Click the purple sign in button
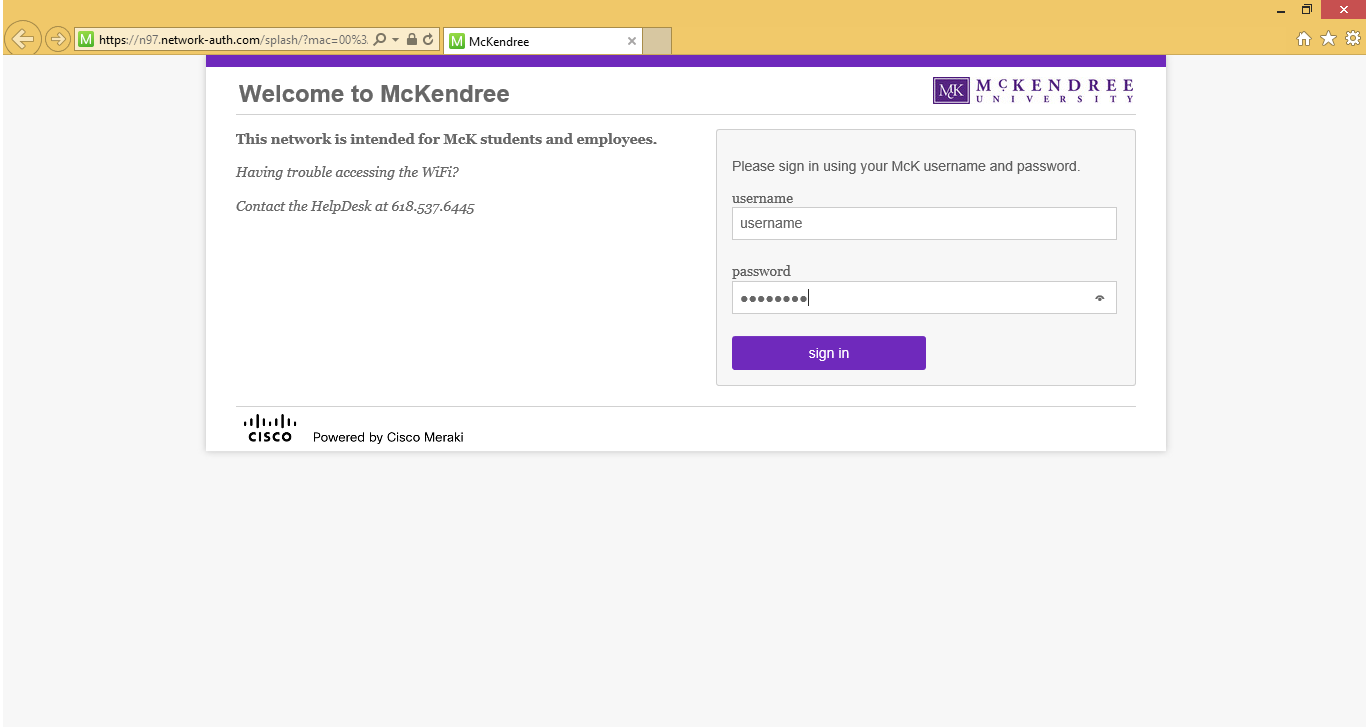This screenshot has height=727, width=1366. click(x=829, y=353)
